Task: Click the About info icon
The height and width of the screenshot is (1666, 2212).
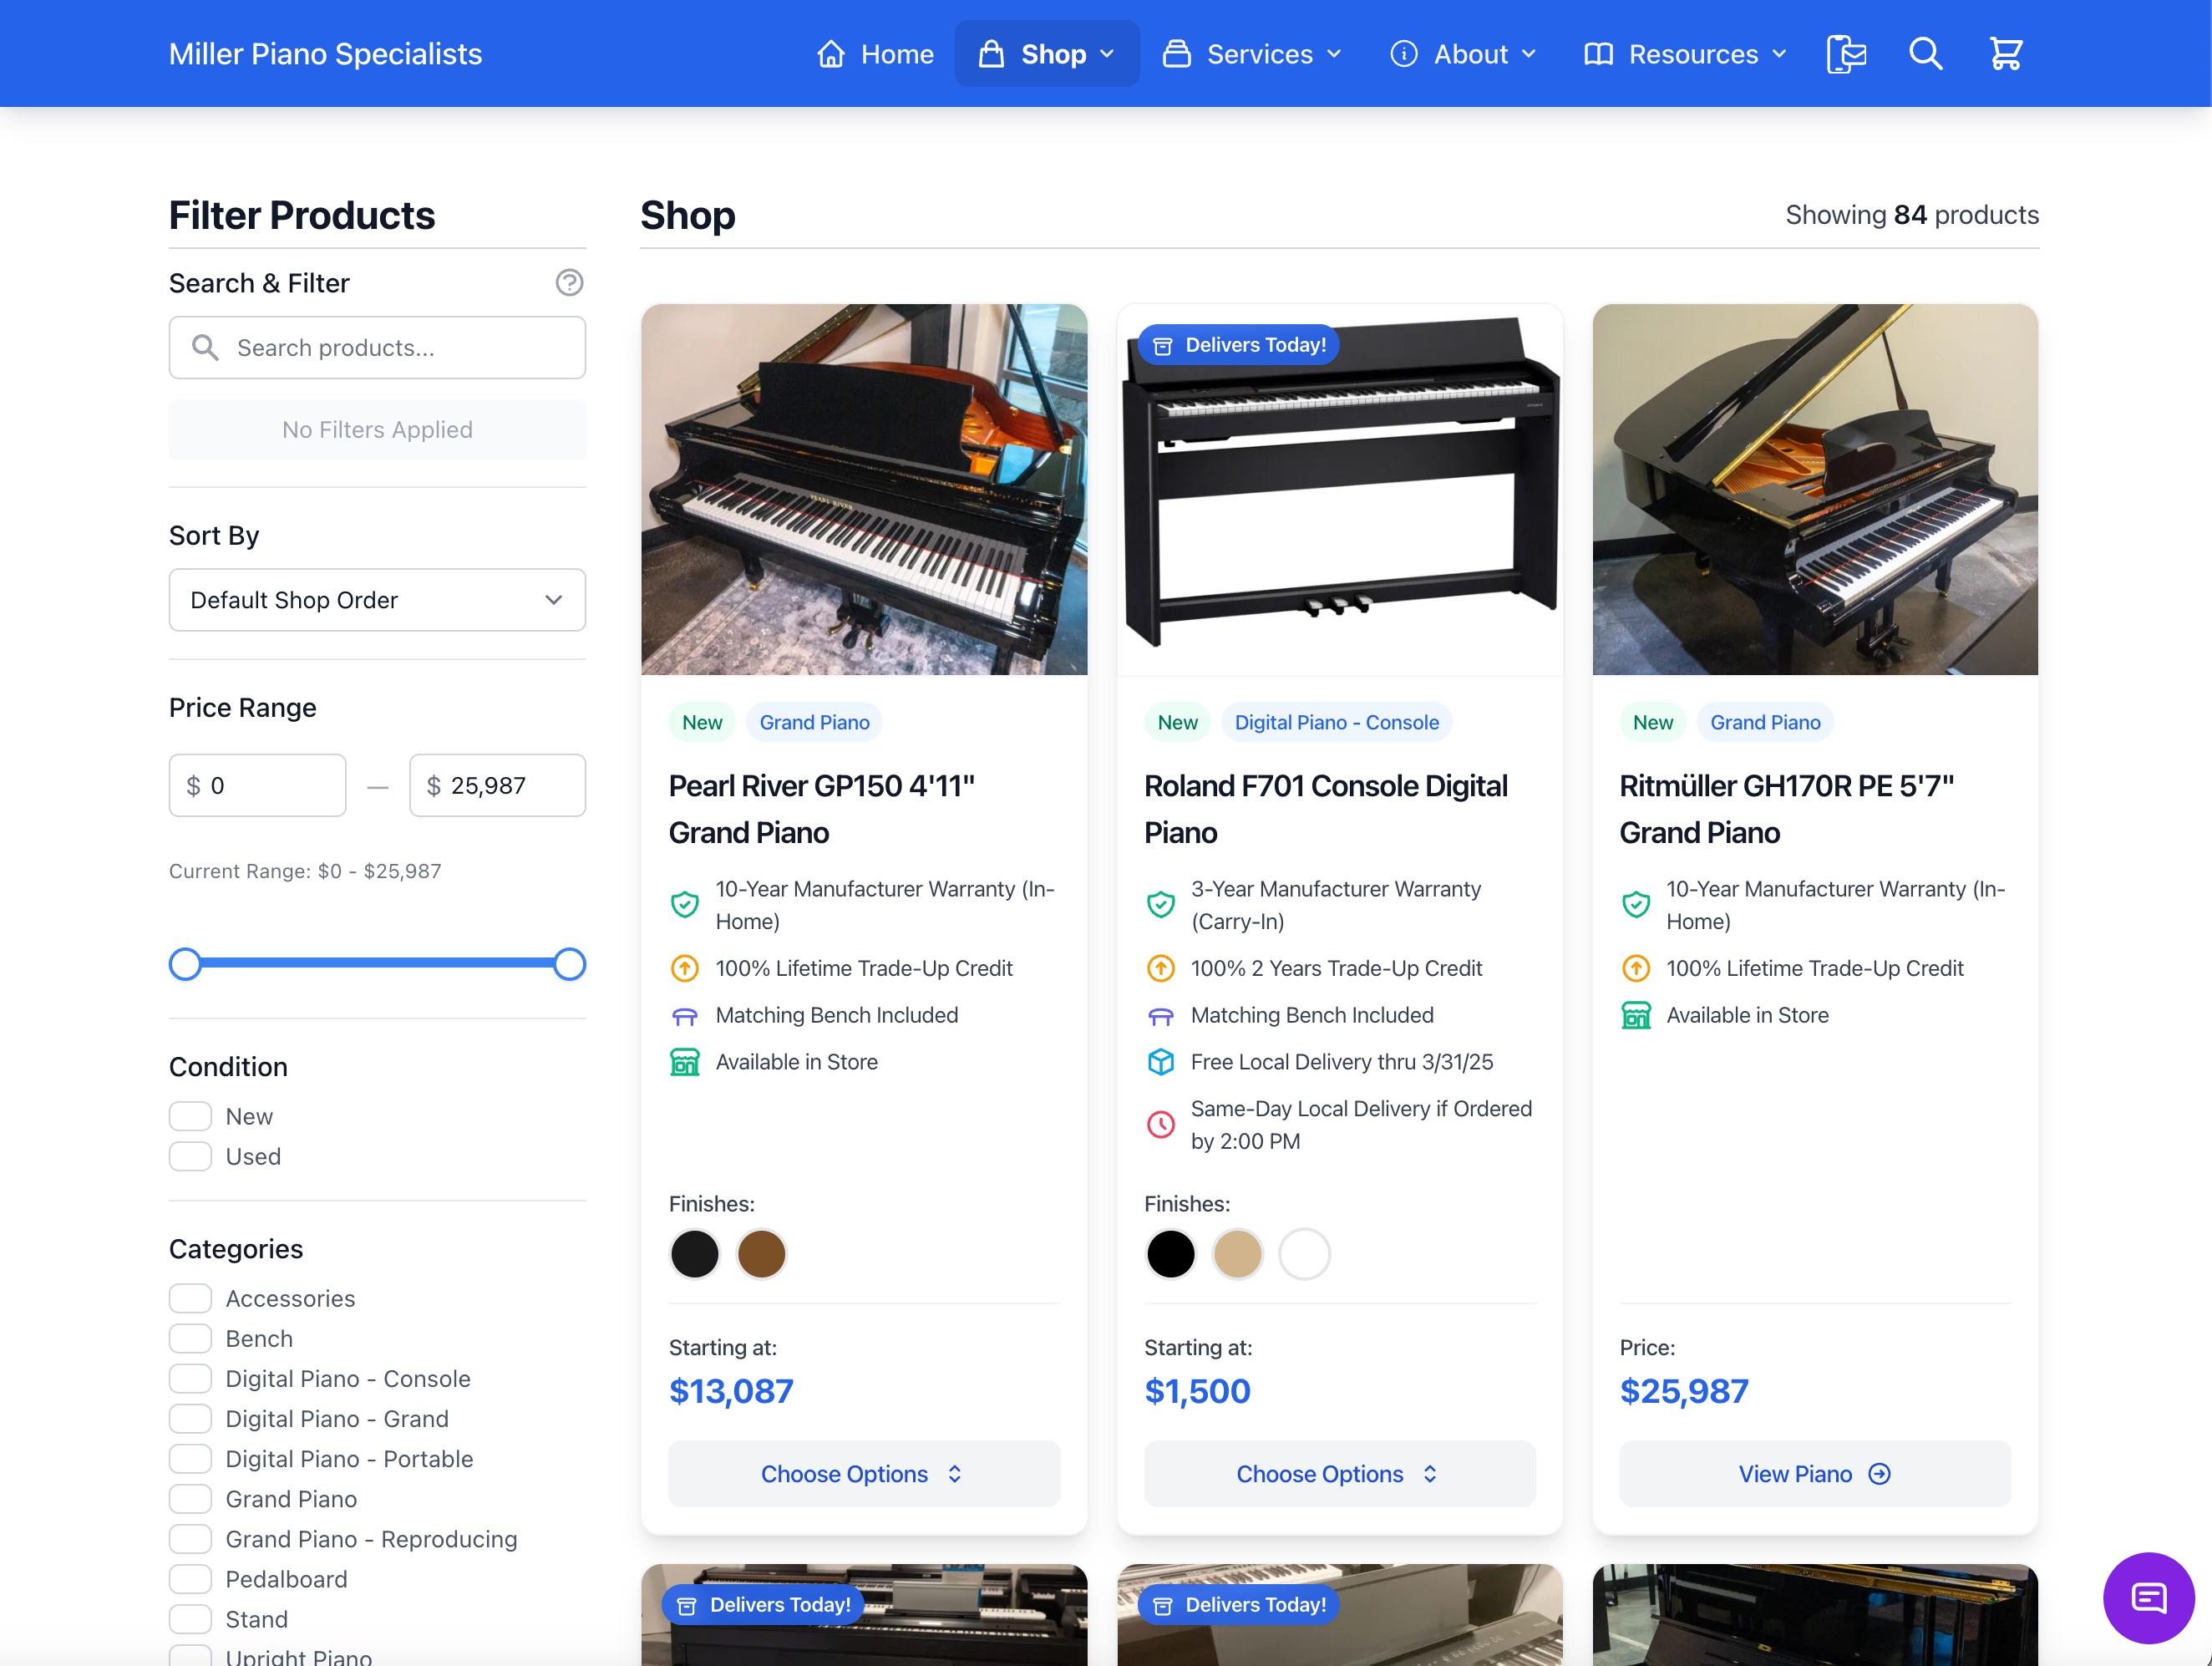Action: (1404, 54)
